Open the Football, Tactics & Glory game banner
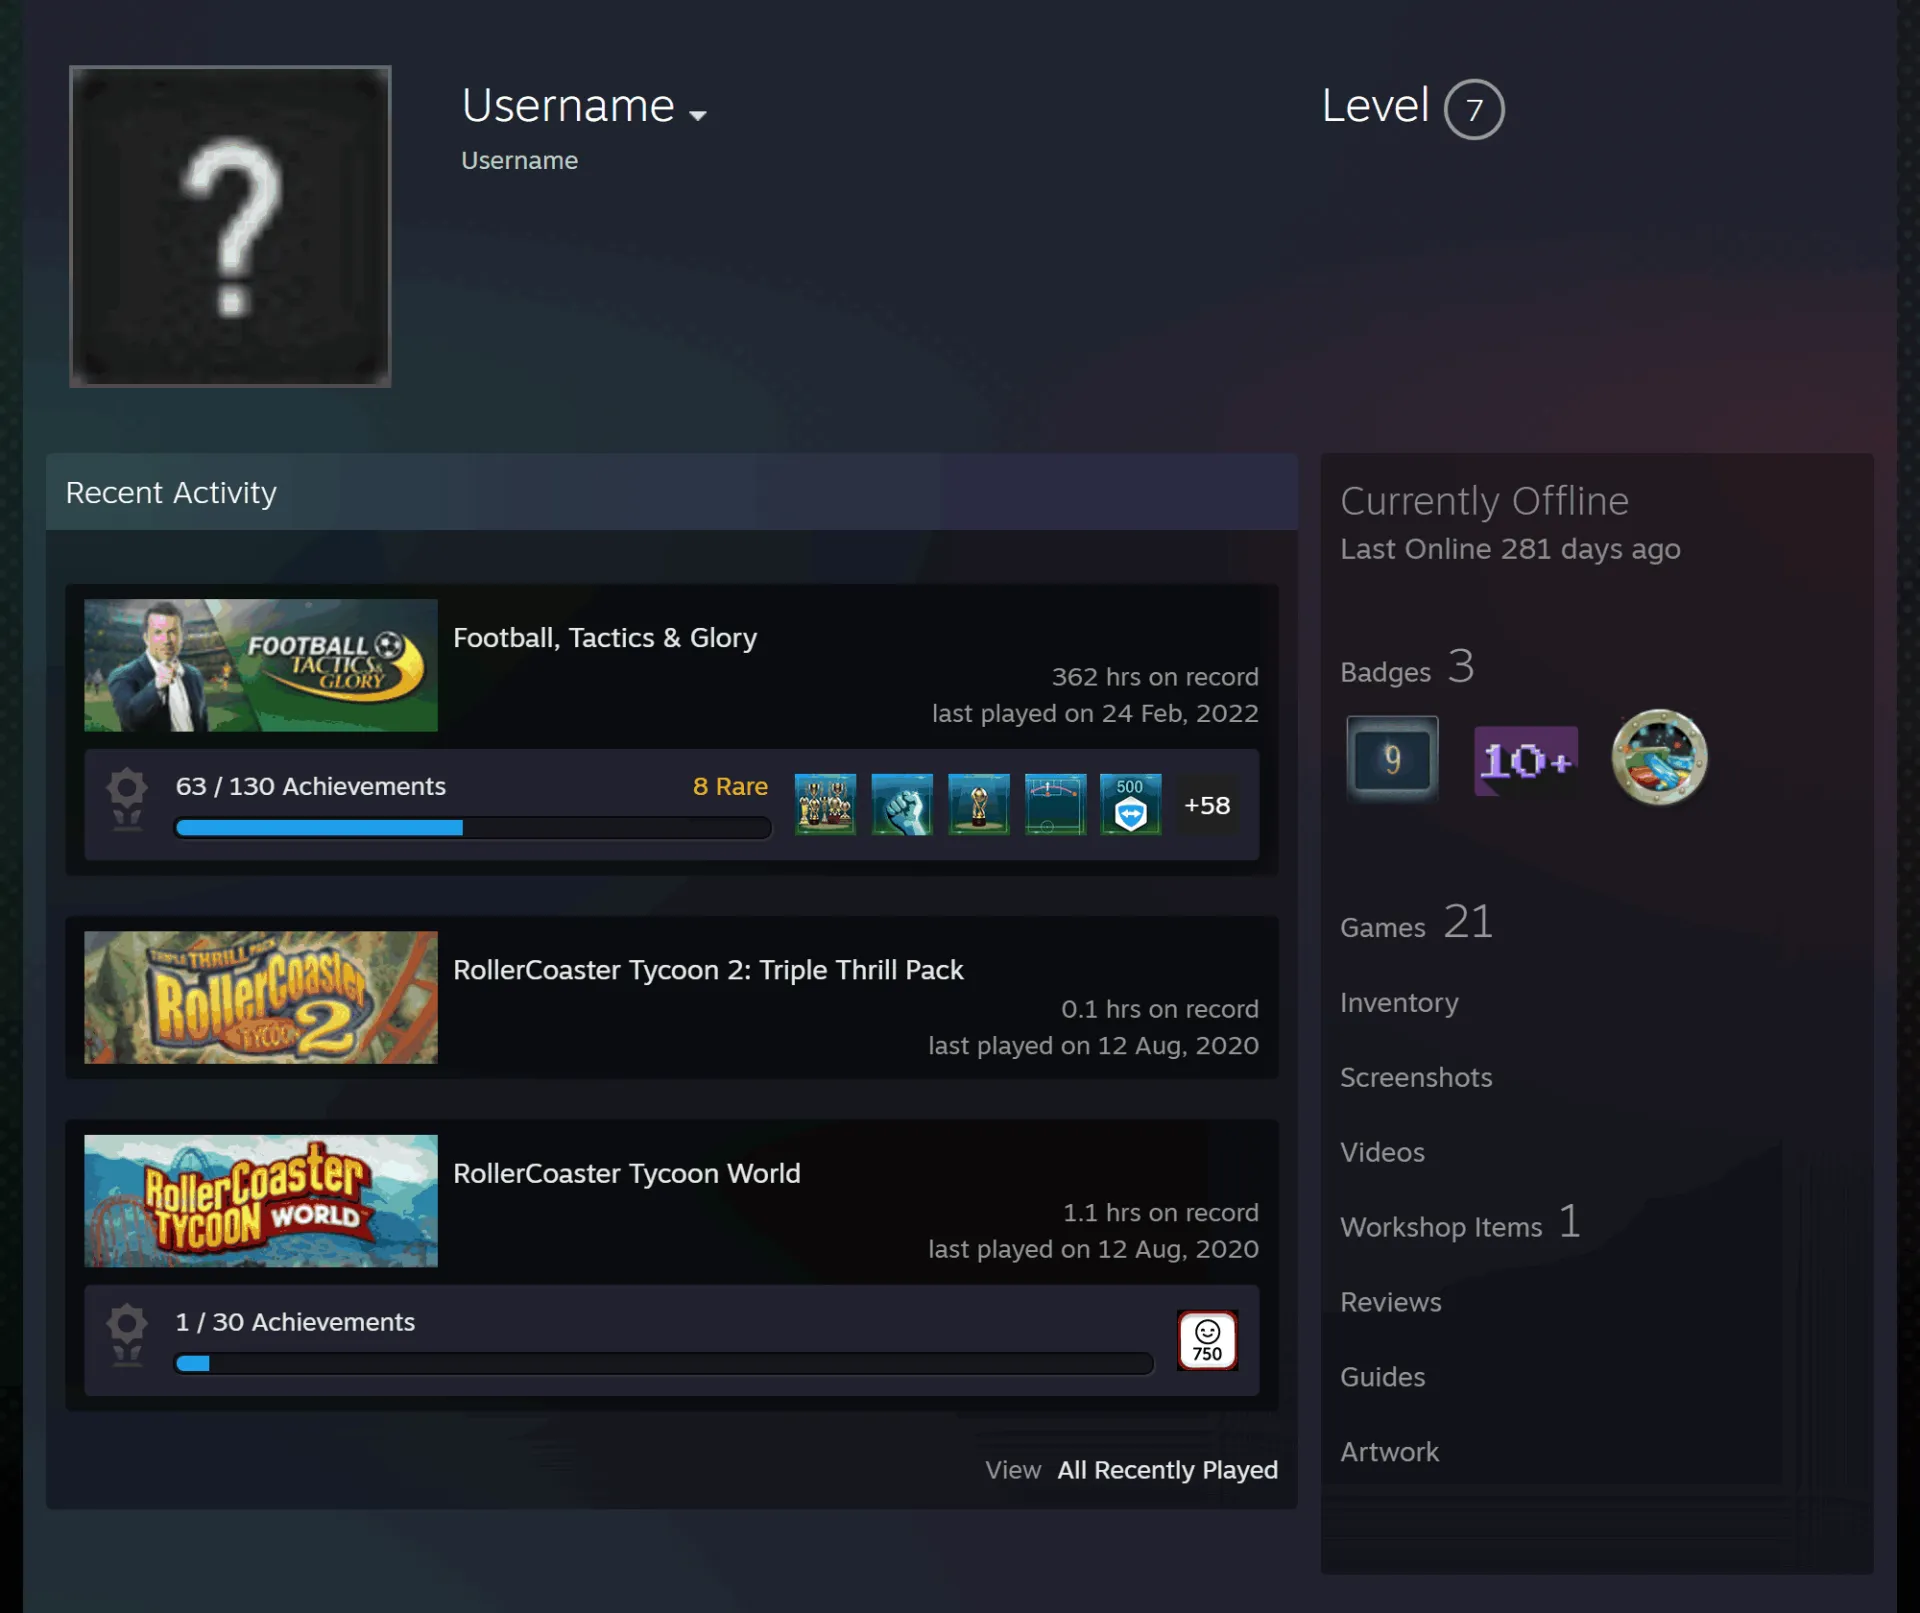Viewport: 1920px width, 1613px height. 261,665
